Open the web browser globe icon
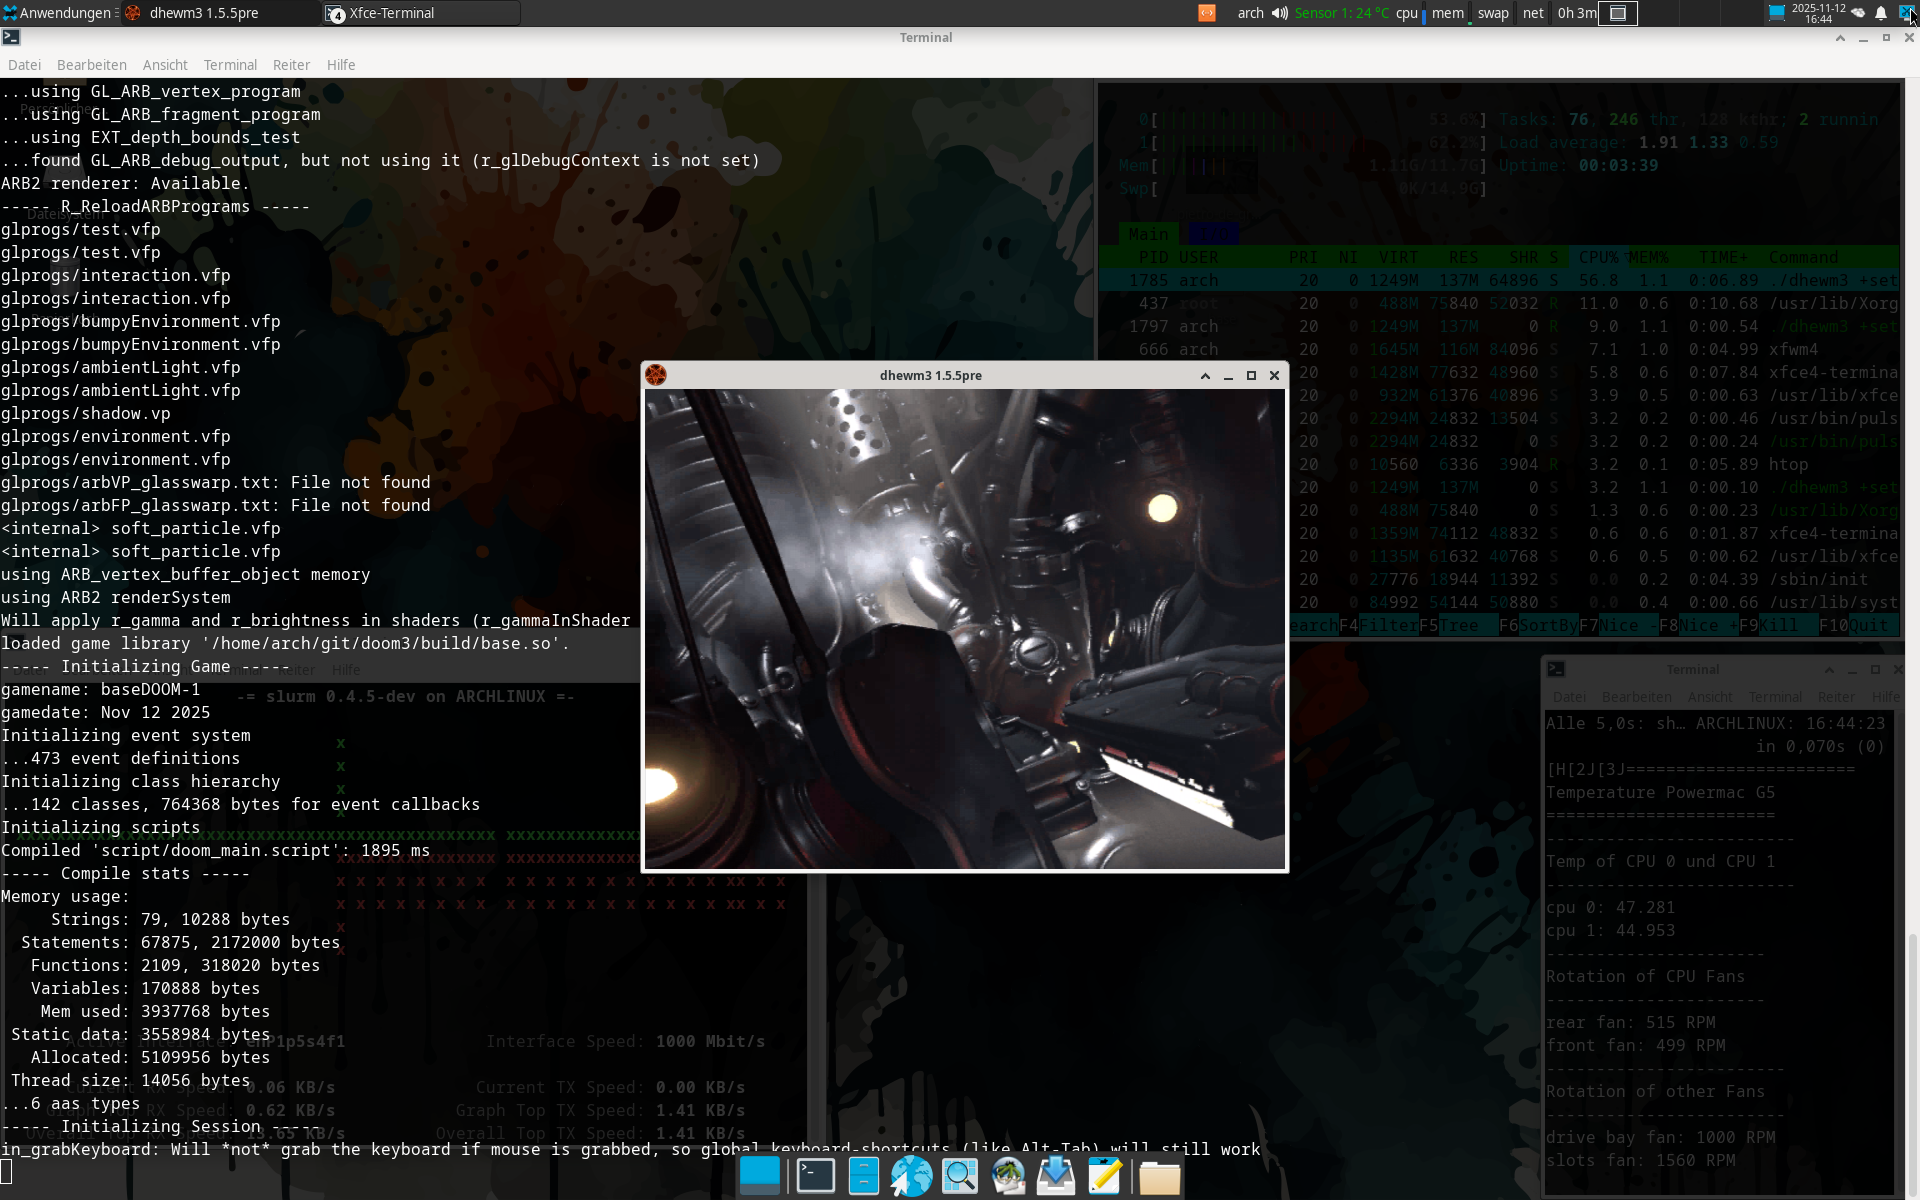 point(911,1177)
